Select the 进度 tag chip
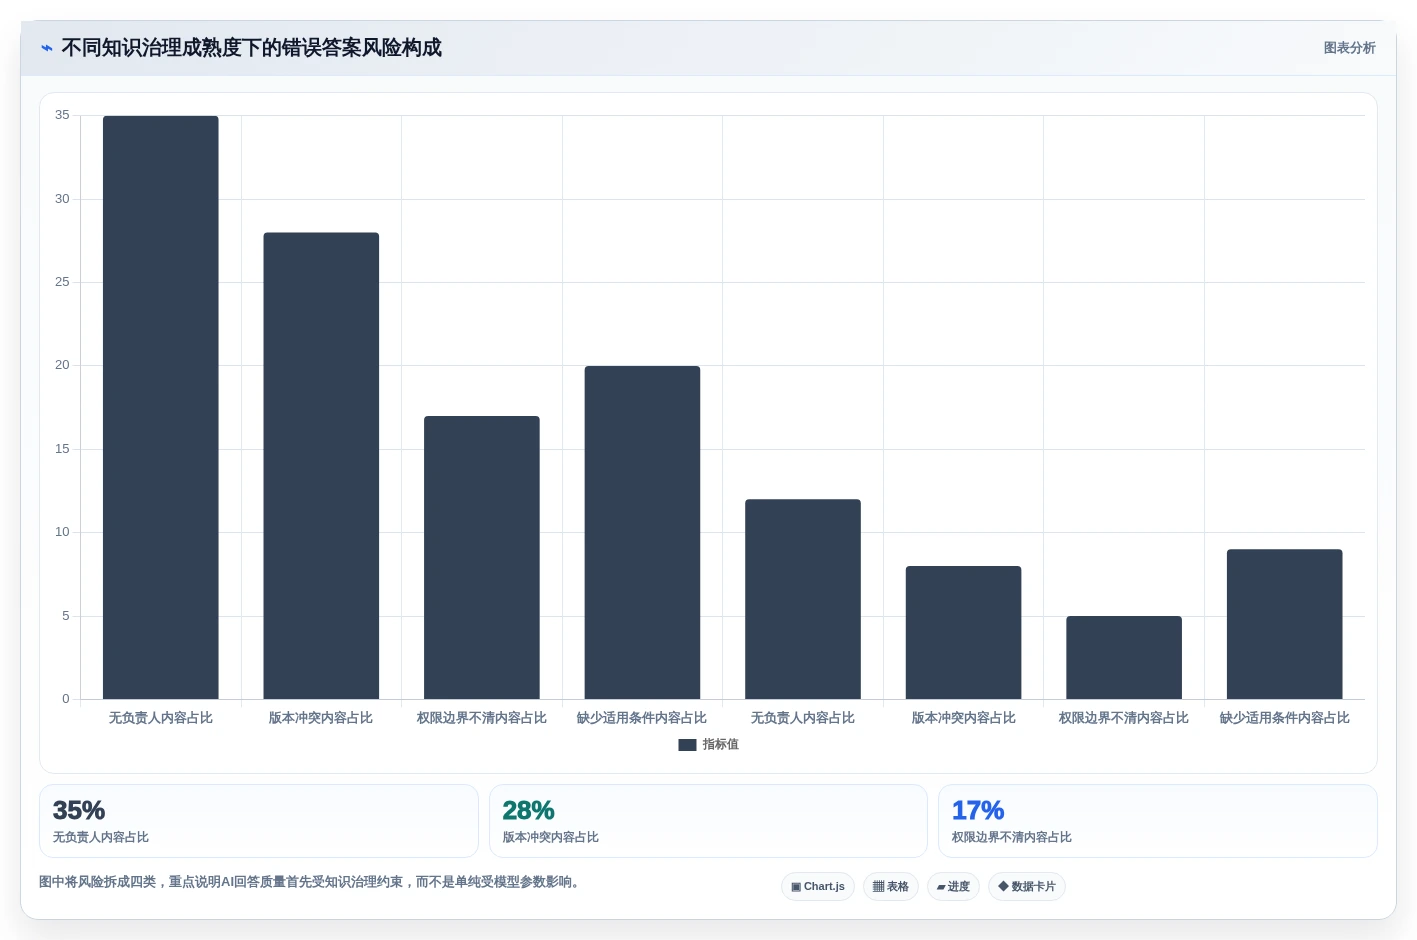1417x940 pixels. click(x=953, y=887)
